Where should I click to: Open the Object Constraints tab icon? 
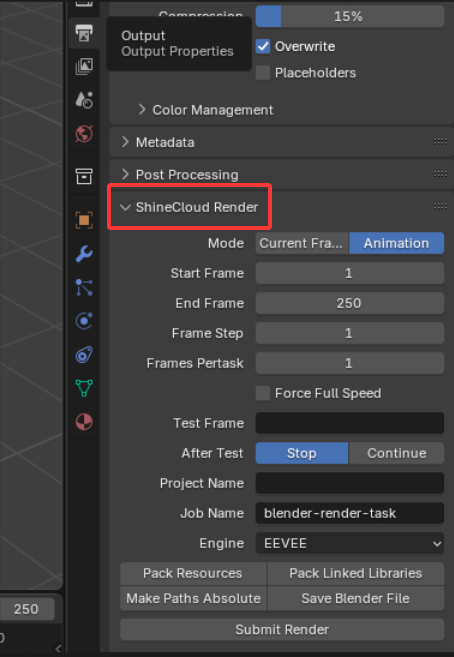tap(84, 355)
